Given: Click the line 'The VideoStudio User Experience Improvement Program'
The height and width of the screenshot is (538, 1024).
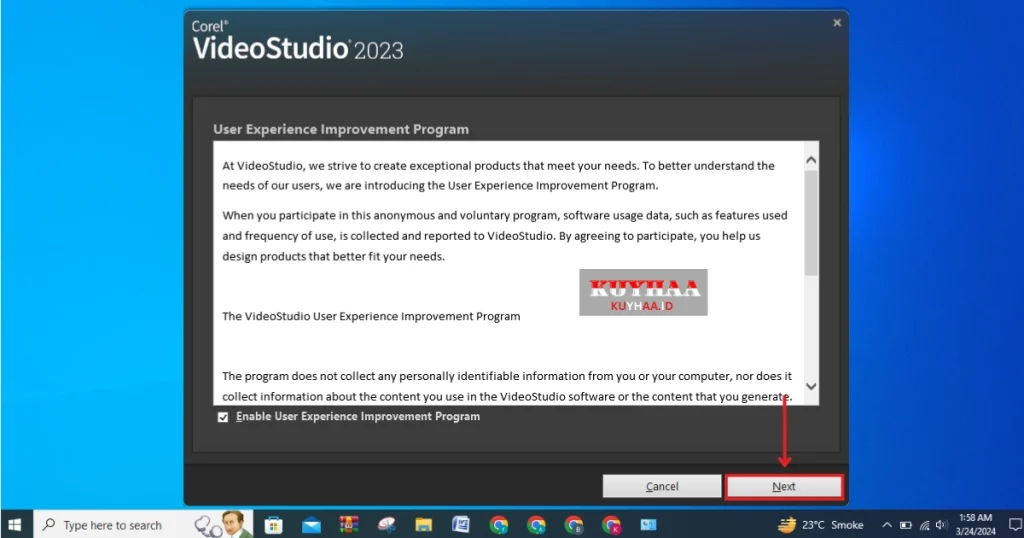Looking at the screenshot, I should point(371,317).
